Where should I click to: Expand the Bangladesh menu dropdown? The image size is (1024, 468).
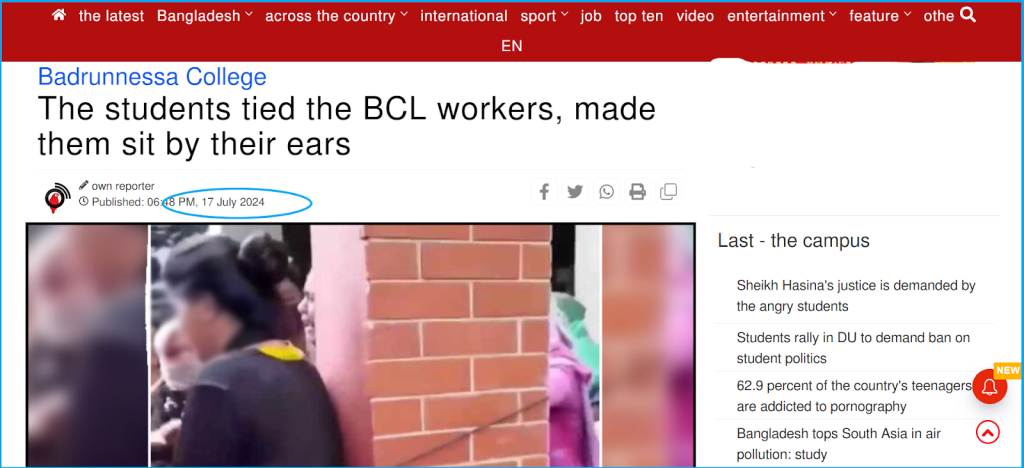pos(204,16)
